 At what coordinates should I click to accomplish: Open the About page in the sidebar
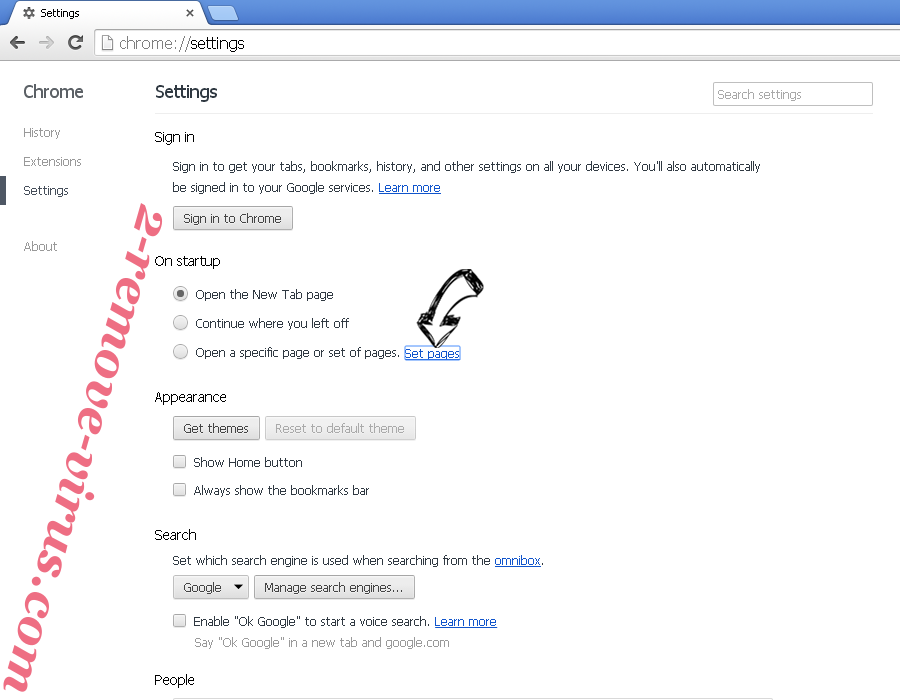[40, 247]
